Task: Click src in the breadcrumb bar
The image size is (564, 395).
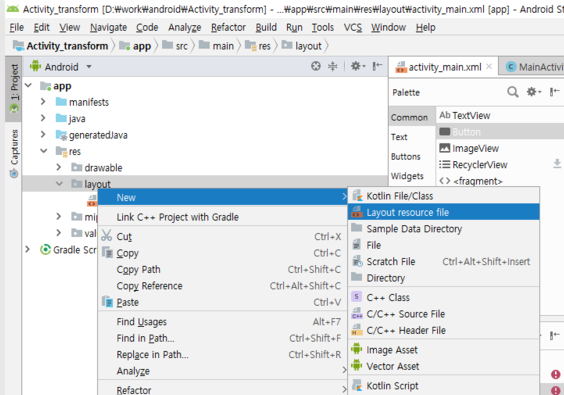Action: click(x=175, y=46)
